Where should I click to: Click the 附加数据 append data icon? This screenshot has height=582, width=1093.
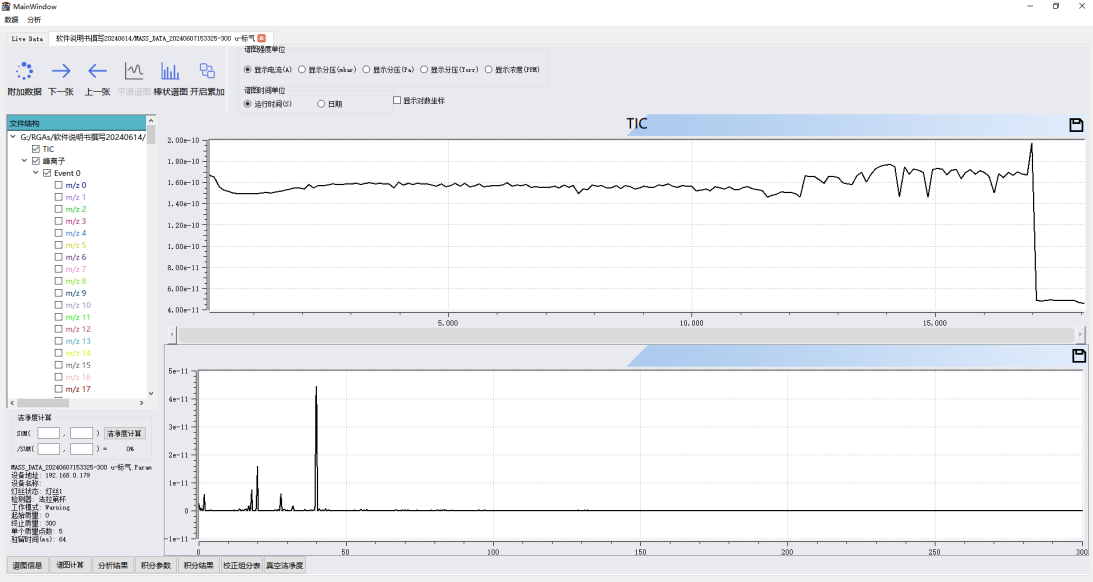[24, 72]
